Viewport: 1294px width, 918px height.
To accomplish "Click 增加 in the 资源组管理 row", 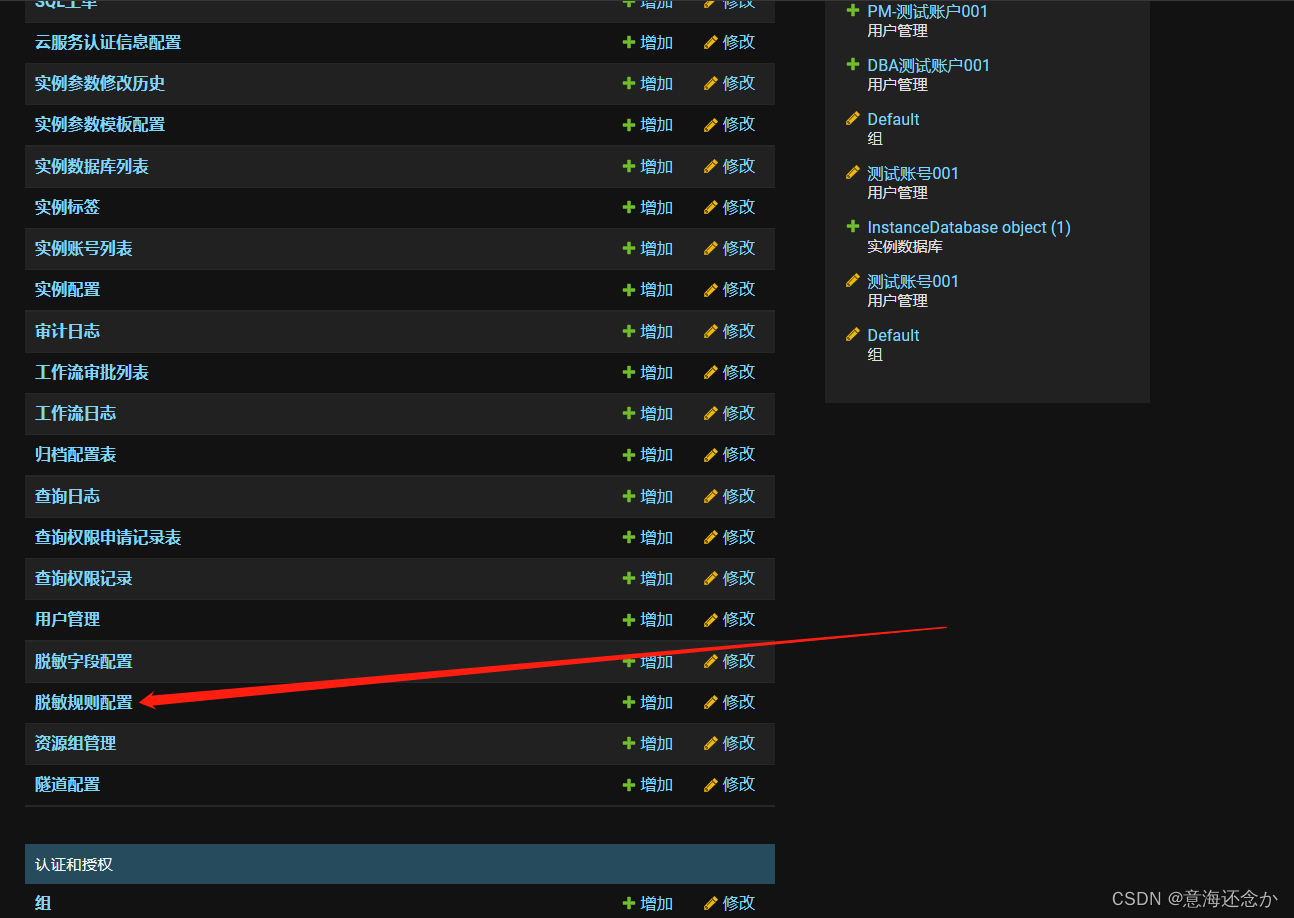I will pos(648,743).
